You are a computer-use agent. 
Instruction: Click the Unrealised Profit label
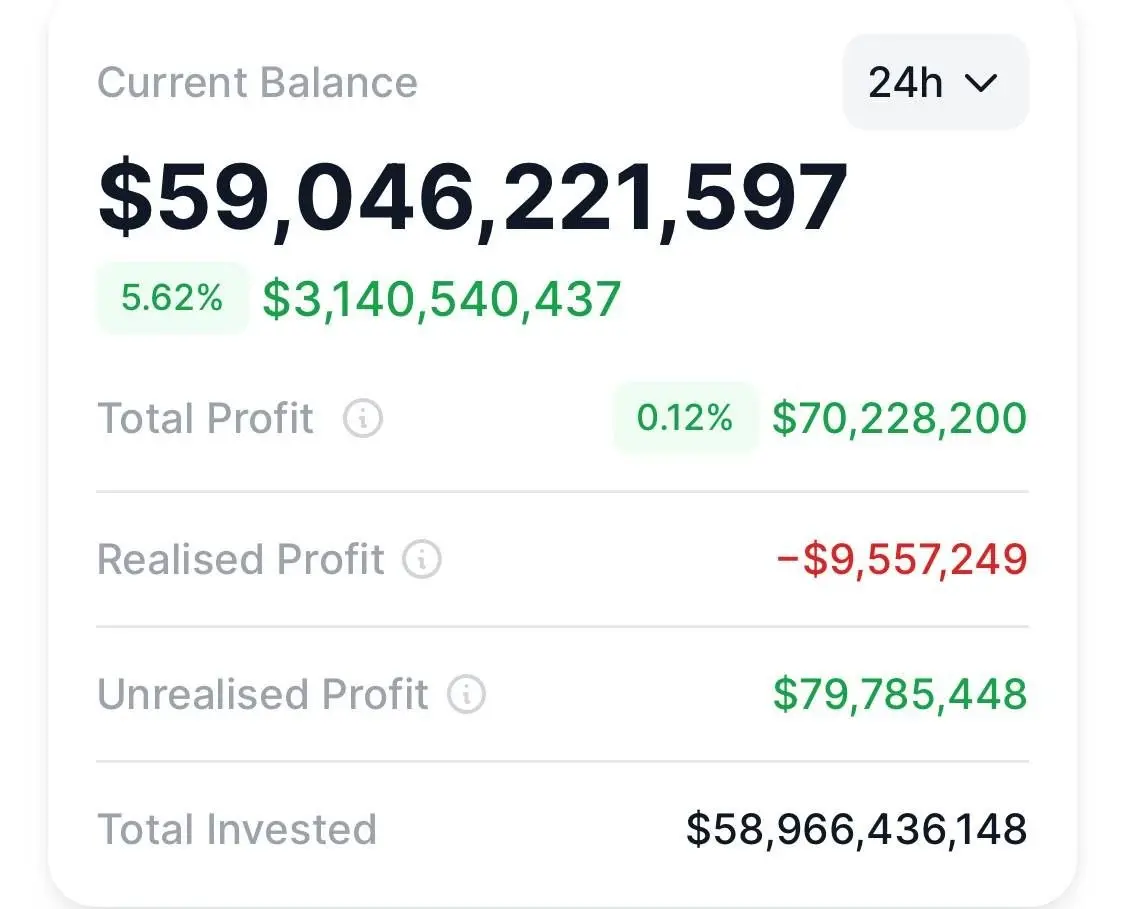[x=262, y=694]
